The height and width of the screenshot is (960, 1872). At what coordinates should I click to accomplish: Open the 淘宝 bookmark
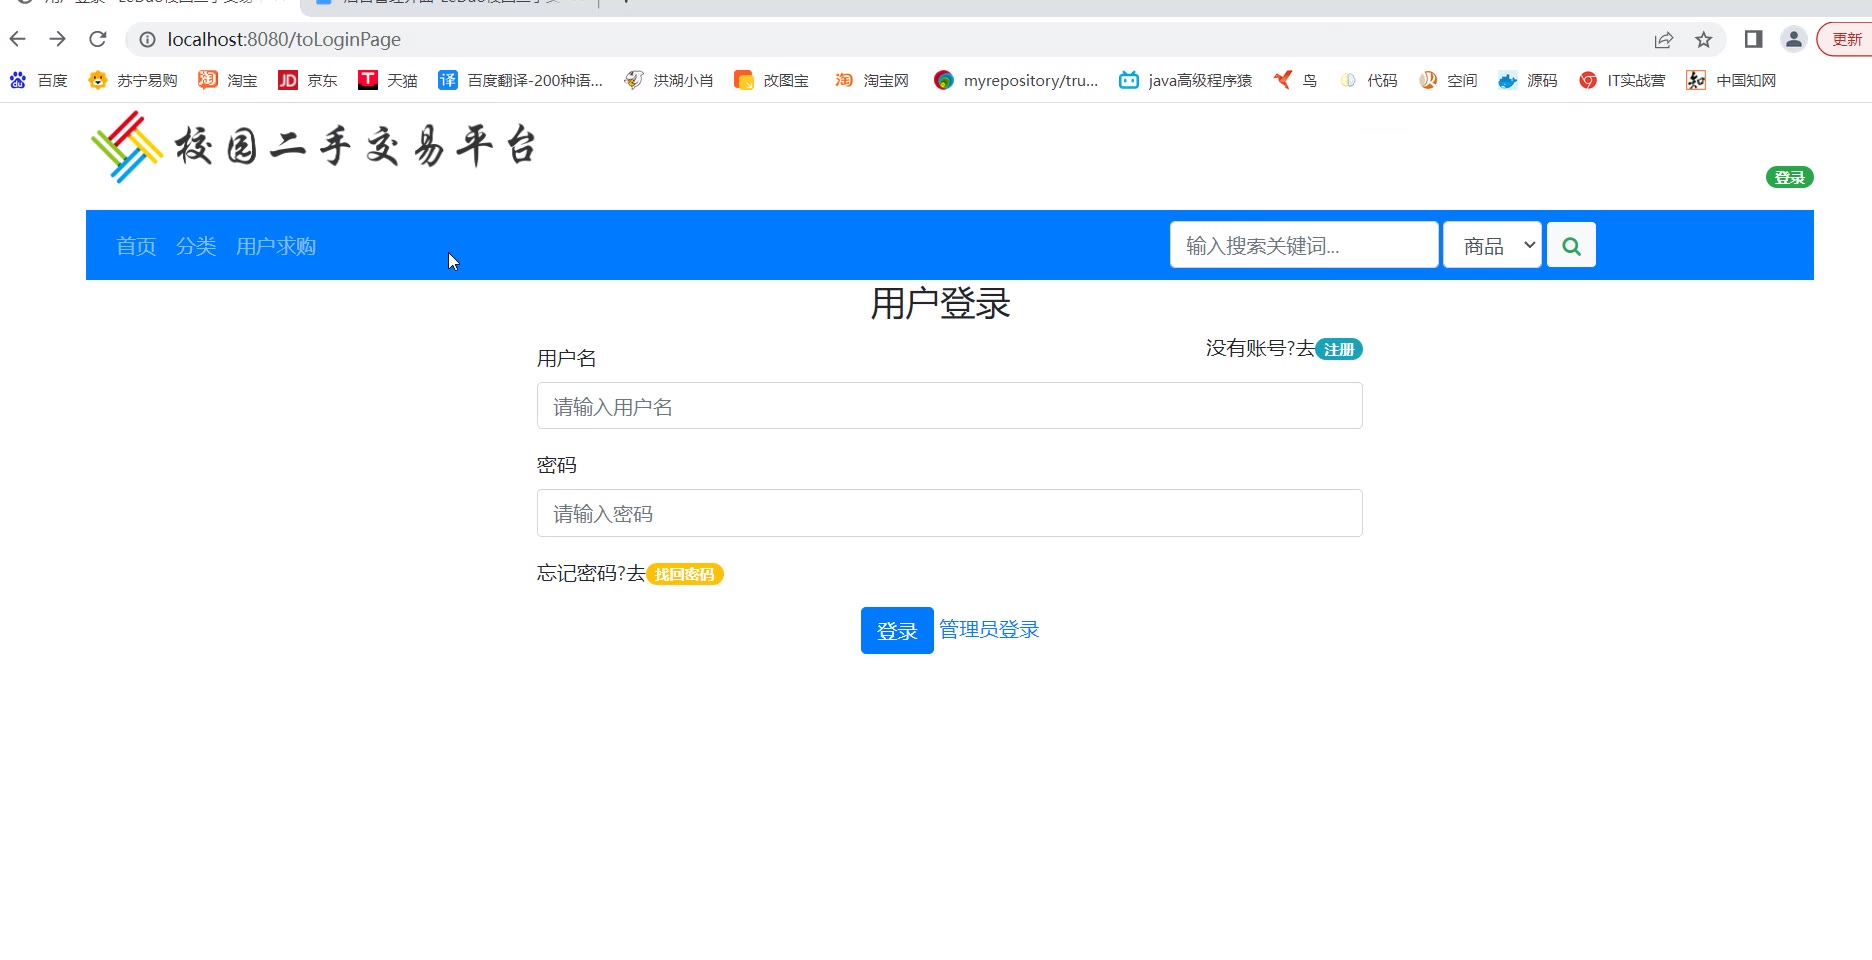228,80
